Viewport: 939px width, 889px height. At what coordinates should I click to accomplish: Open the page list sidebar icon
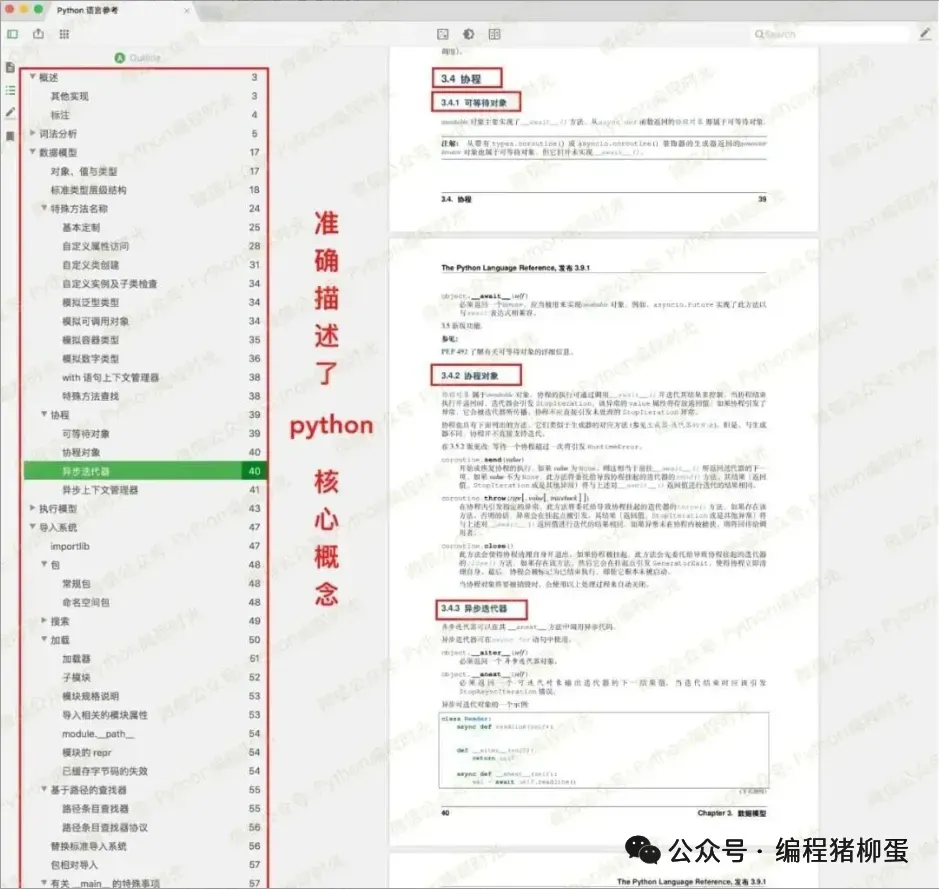click(x=10, y=67)
